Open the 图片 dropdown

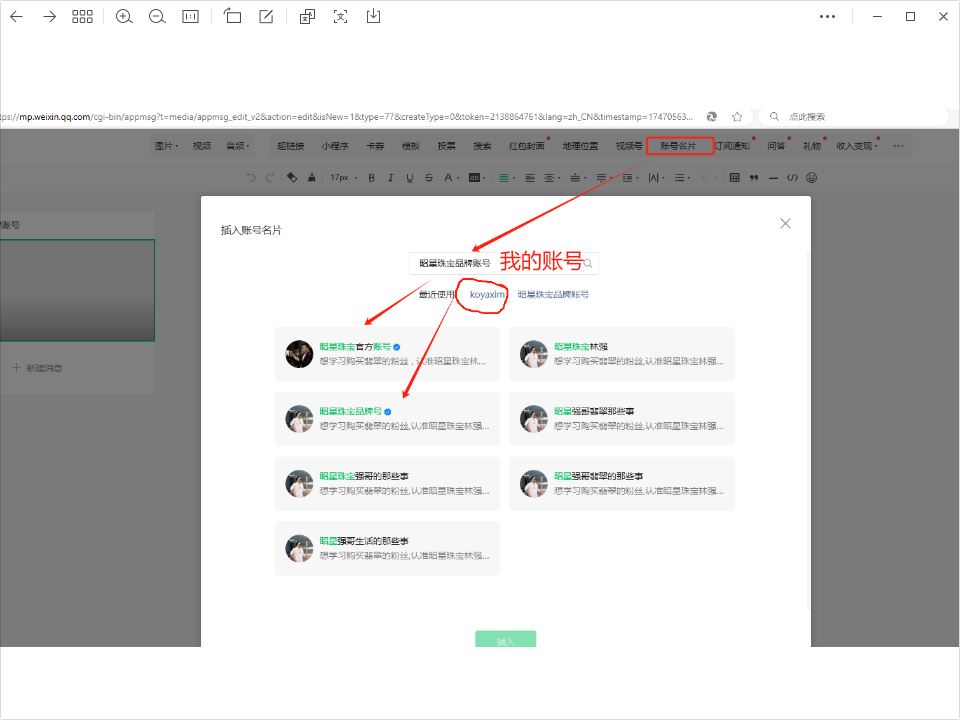tap(166, 146)
